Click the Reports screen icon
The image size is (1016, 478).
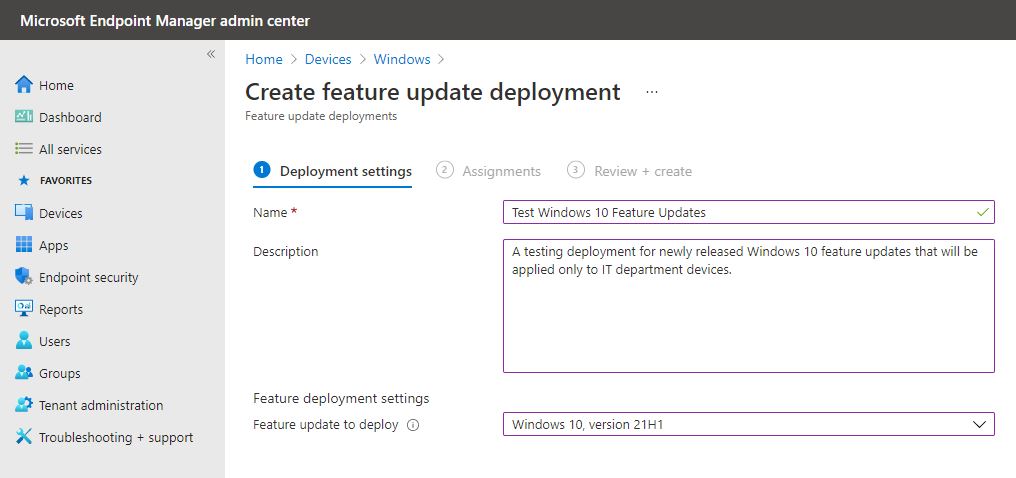[x=24, y=309]
